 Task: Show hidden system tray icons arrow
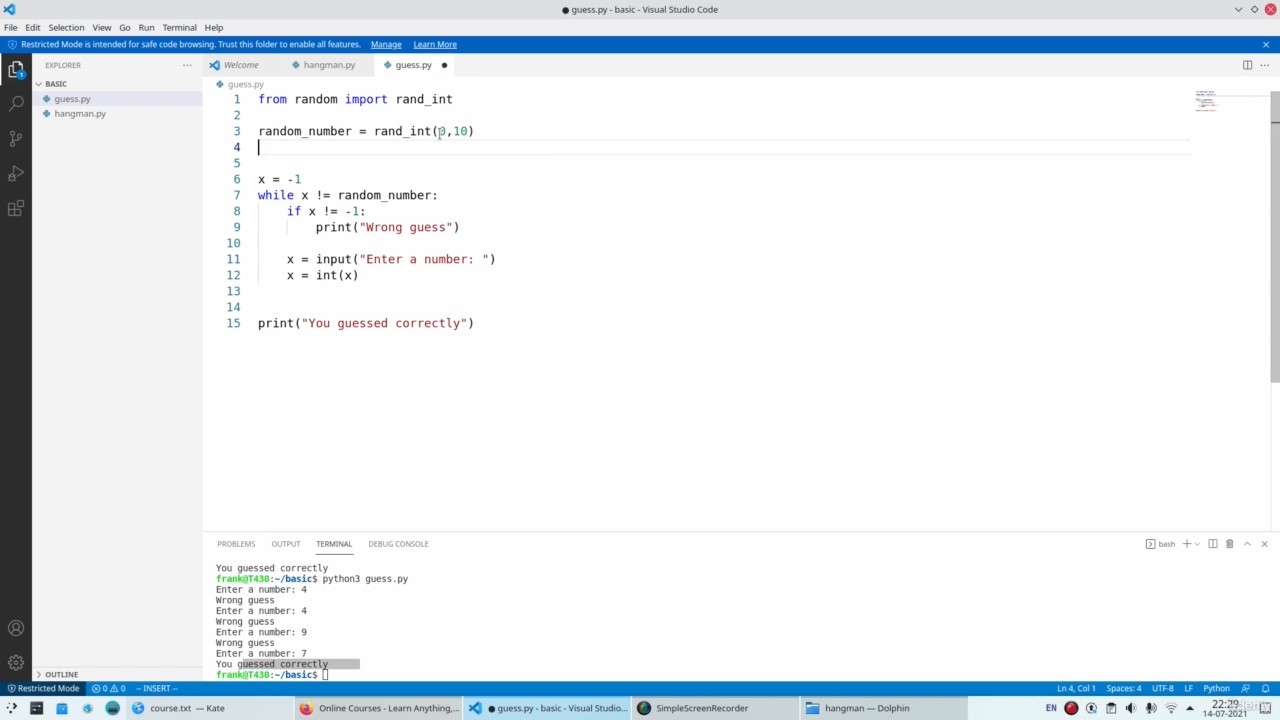(1190, 708)
